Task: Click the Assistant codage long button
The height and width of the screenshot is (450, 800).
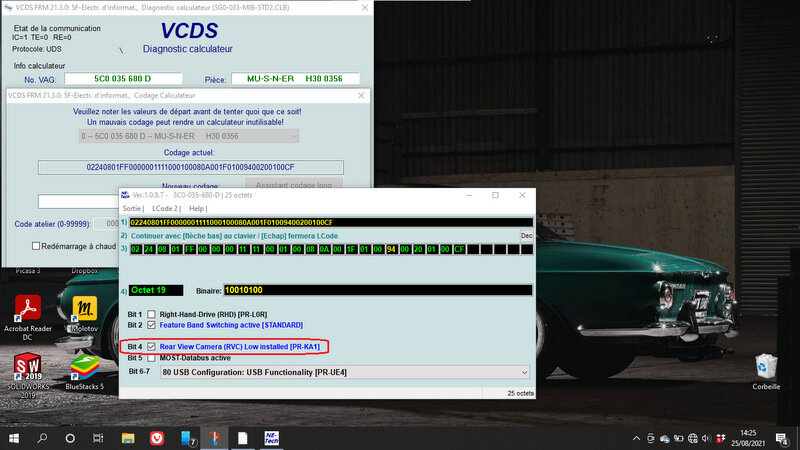Action: pos(293,185)
